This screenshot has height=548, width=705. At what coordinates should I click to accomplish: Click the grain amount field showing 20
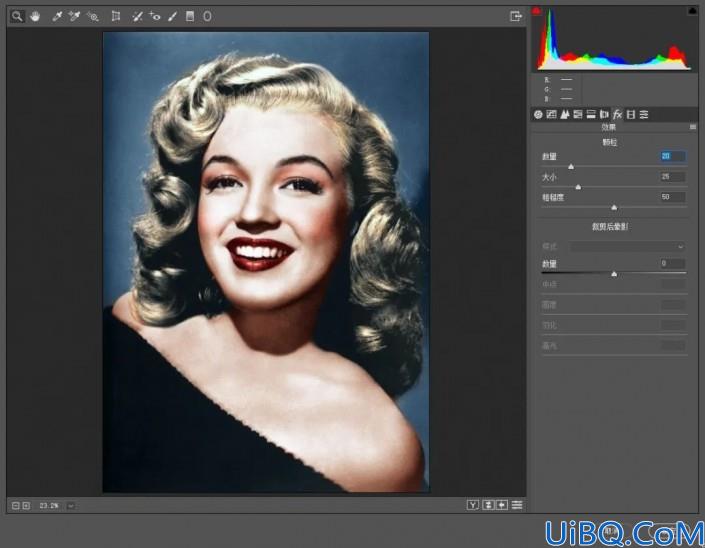click(673, 156)
